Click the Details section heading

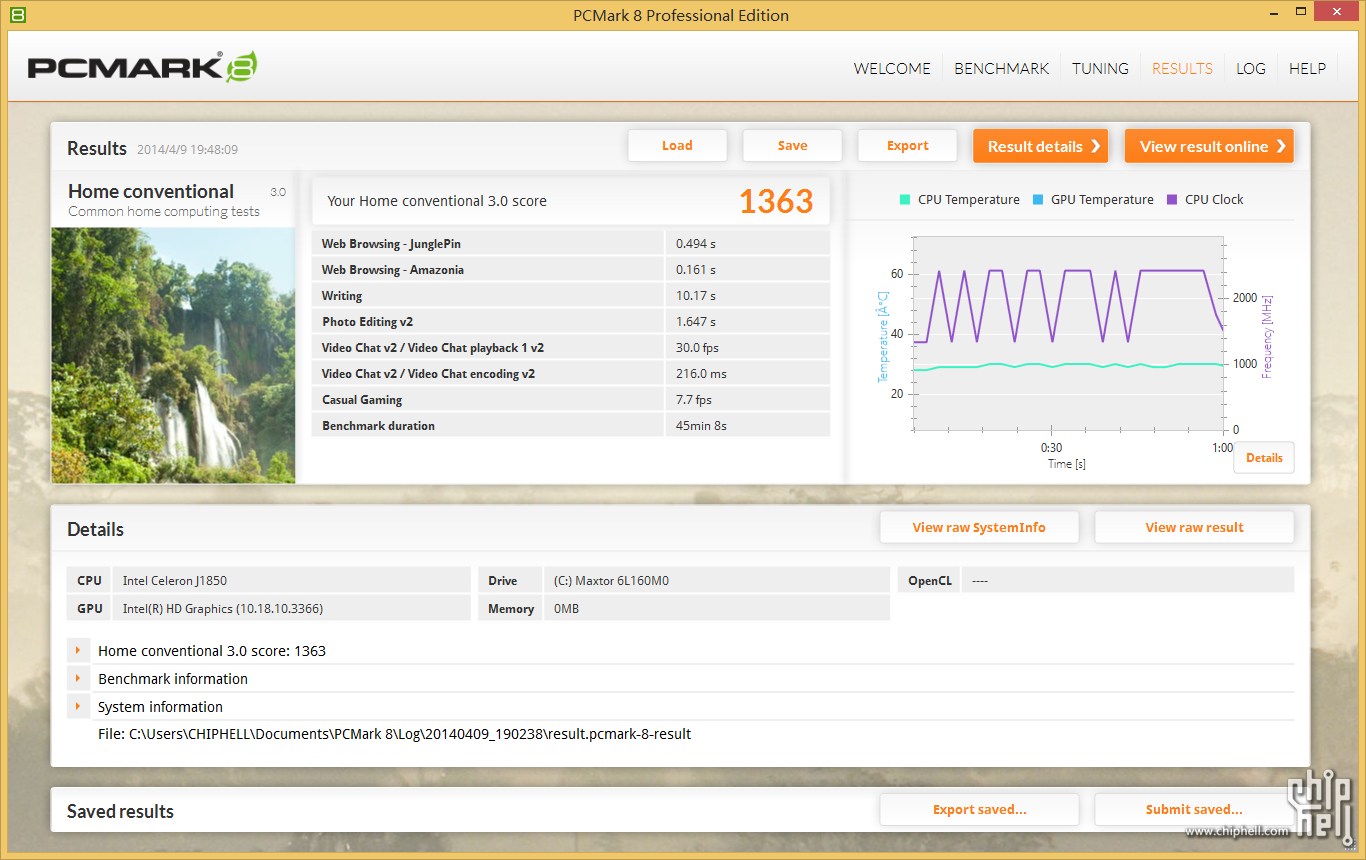click(x=95, y=529)
